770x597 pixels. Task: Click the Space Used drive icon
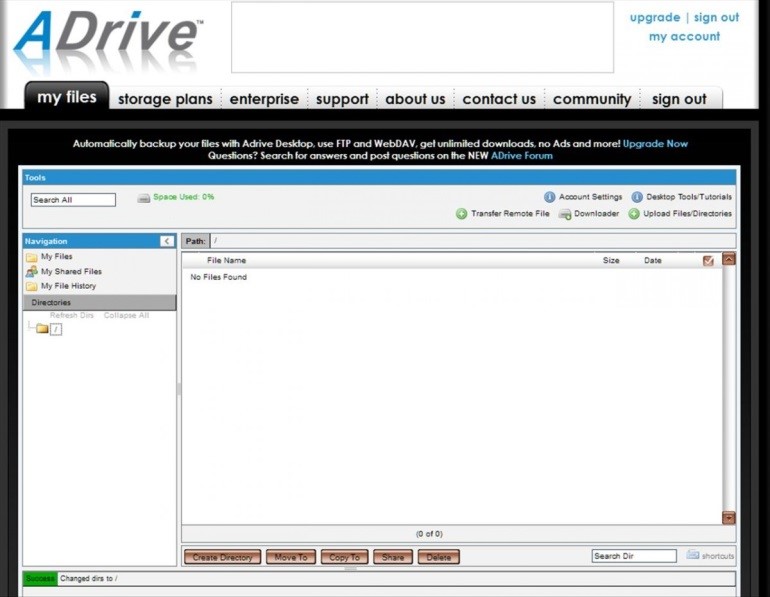tap(143, 198)
